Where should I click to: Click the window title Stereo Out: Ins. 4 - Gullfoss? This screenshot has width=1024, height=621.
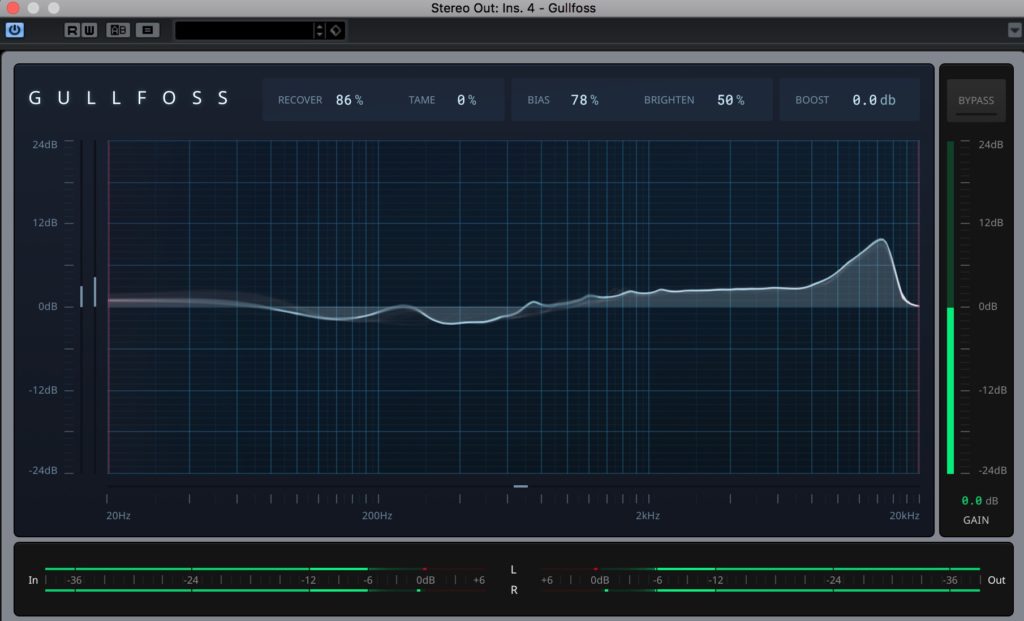click(513, 8)
